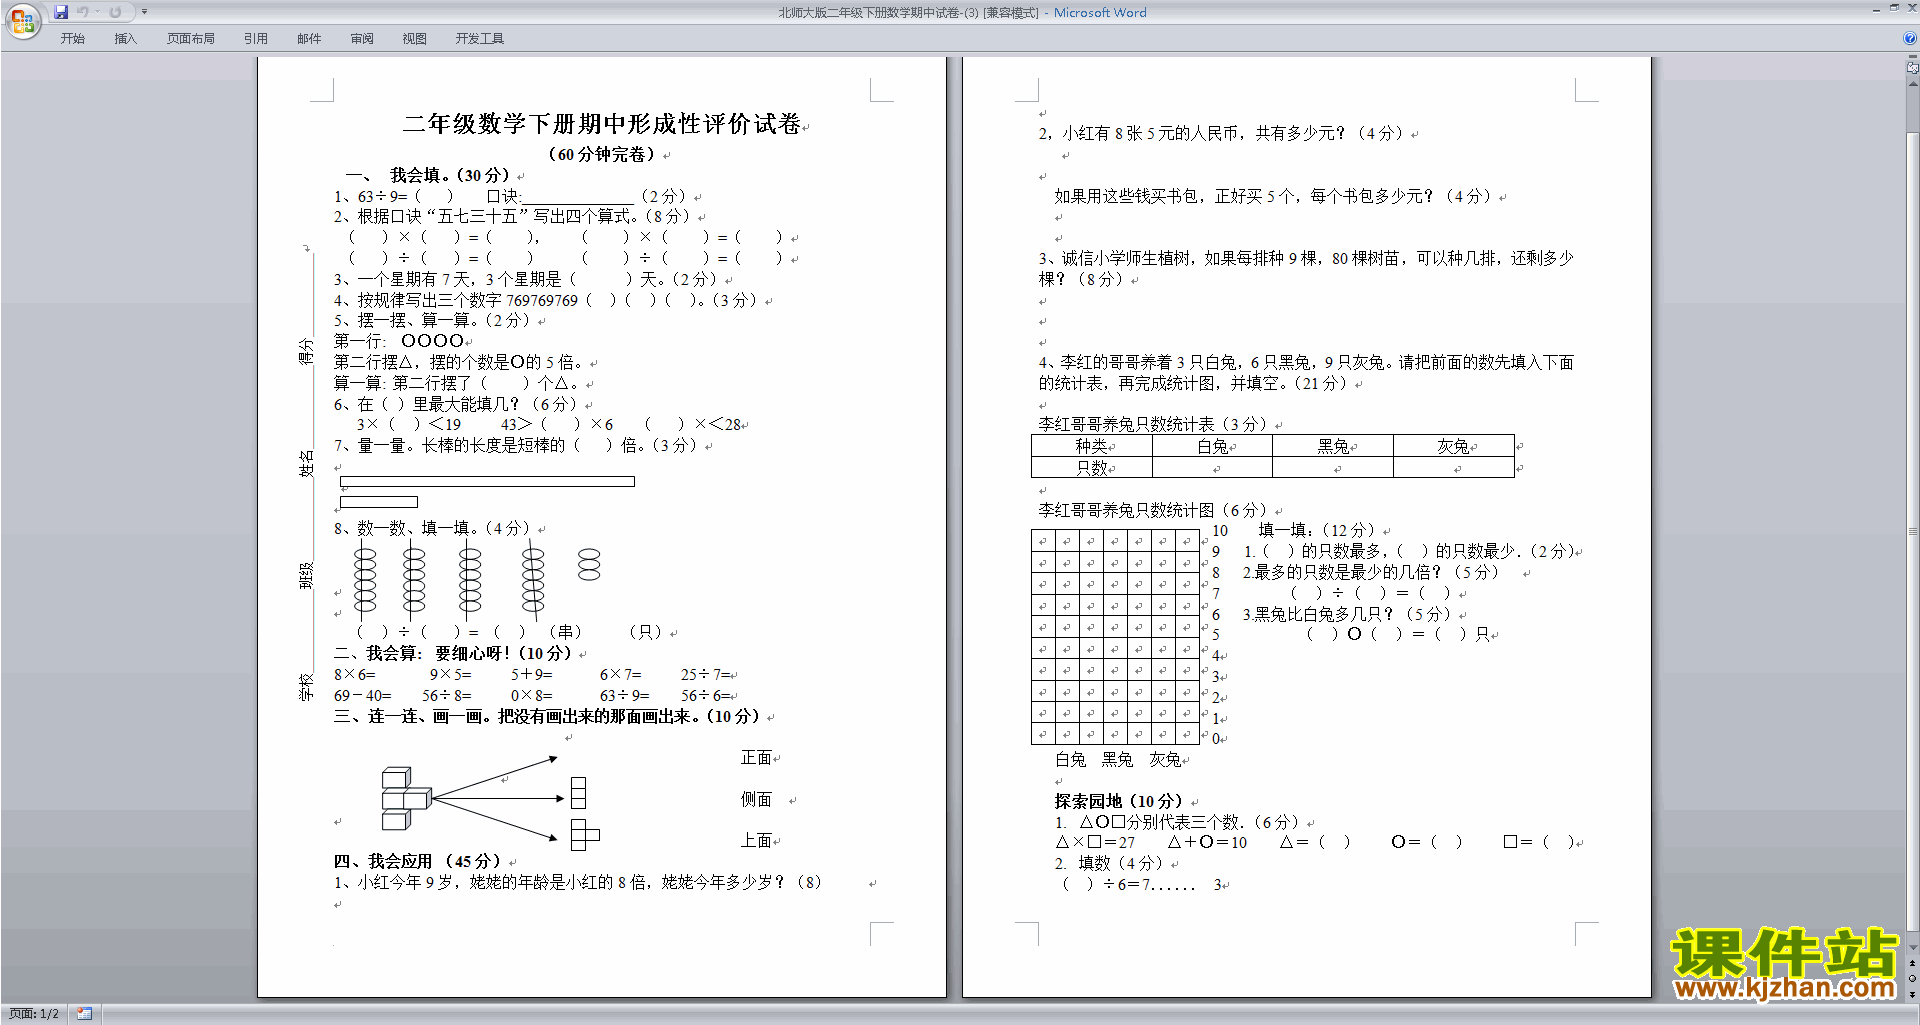Open the 邮件 ribbon tab
This screenshot has height=1025, width=1920.
coord(309,39)
